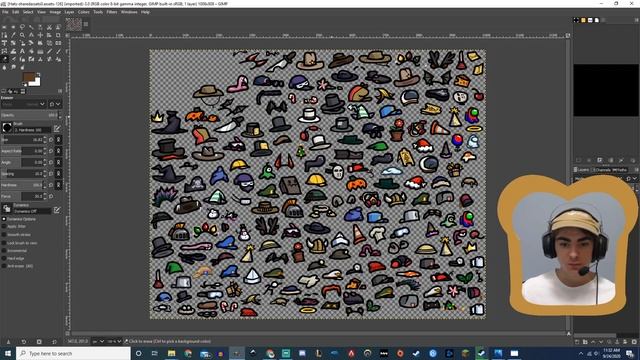Viewport: 640px width, 360px height.
Task: Enable the Hard edge checkbox
Action: [4, 258]
